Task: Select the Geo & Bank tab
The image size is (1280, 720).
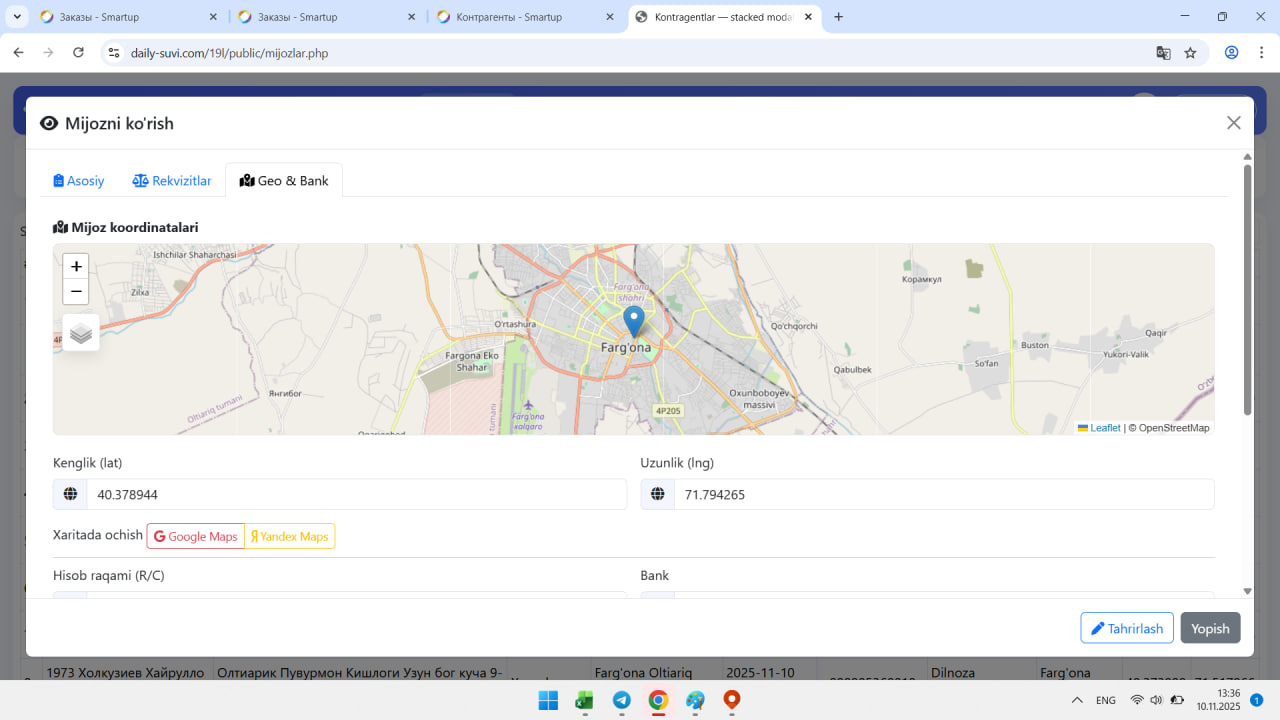Action: click(x=284, y=181)
